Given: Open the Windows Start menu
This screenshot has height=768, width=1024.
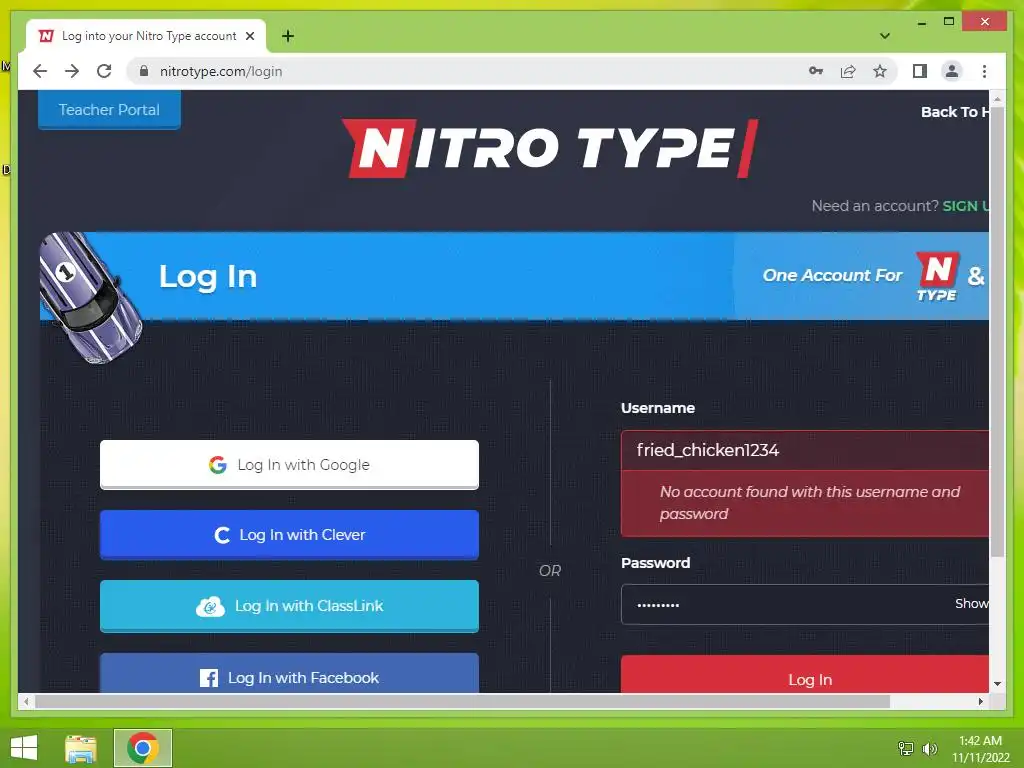Looking at the screenshot, I should pyautogui.click(x=24, y=748).
